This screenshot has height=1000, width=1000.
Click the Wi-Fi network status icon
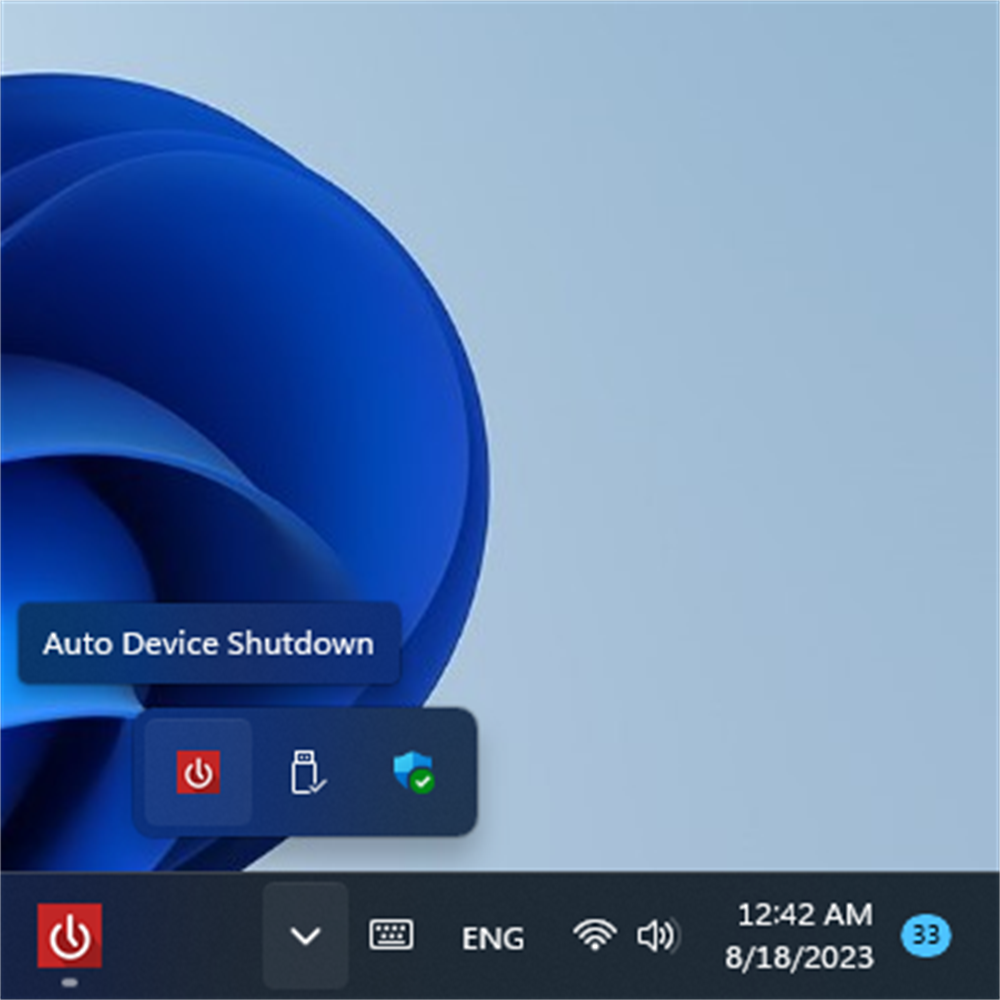tap(595, 937)
